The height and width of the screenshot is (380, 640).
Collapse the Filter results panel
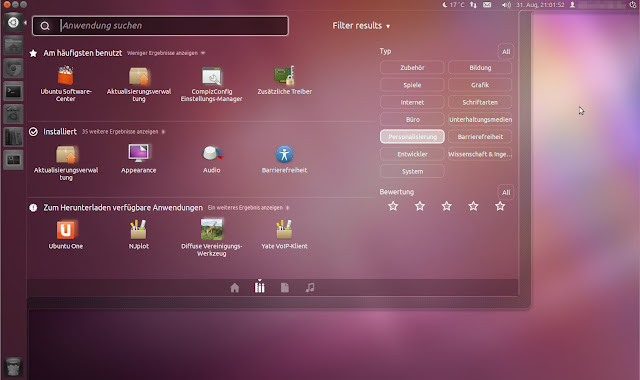361,26
